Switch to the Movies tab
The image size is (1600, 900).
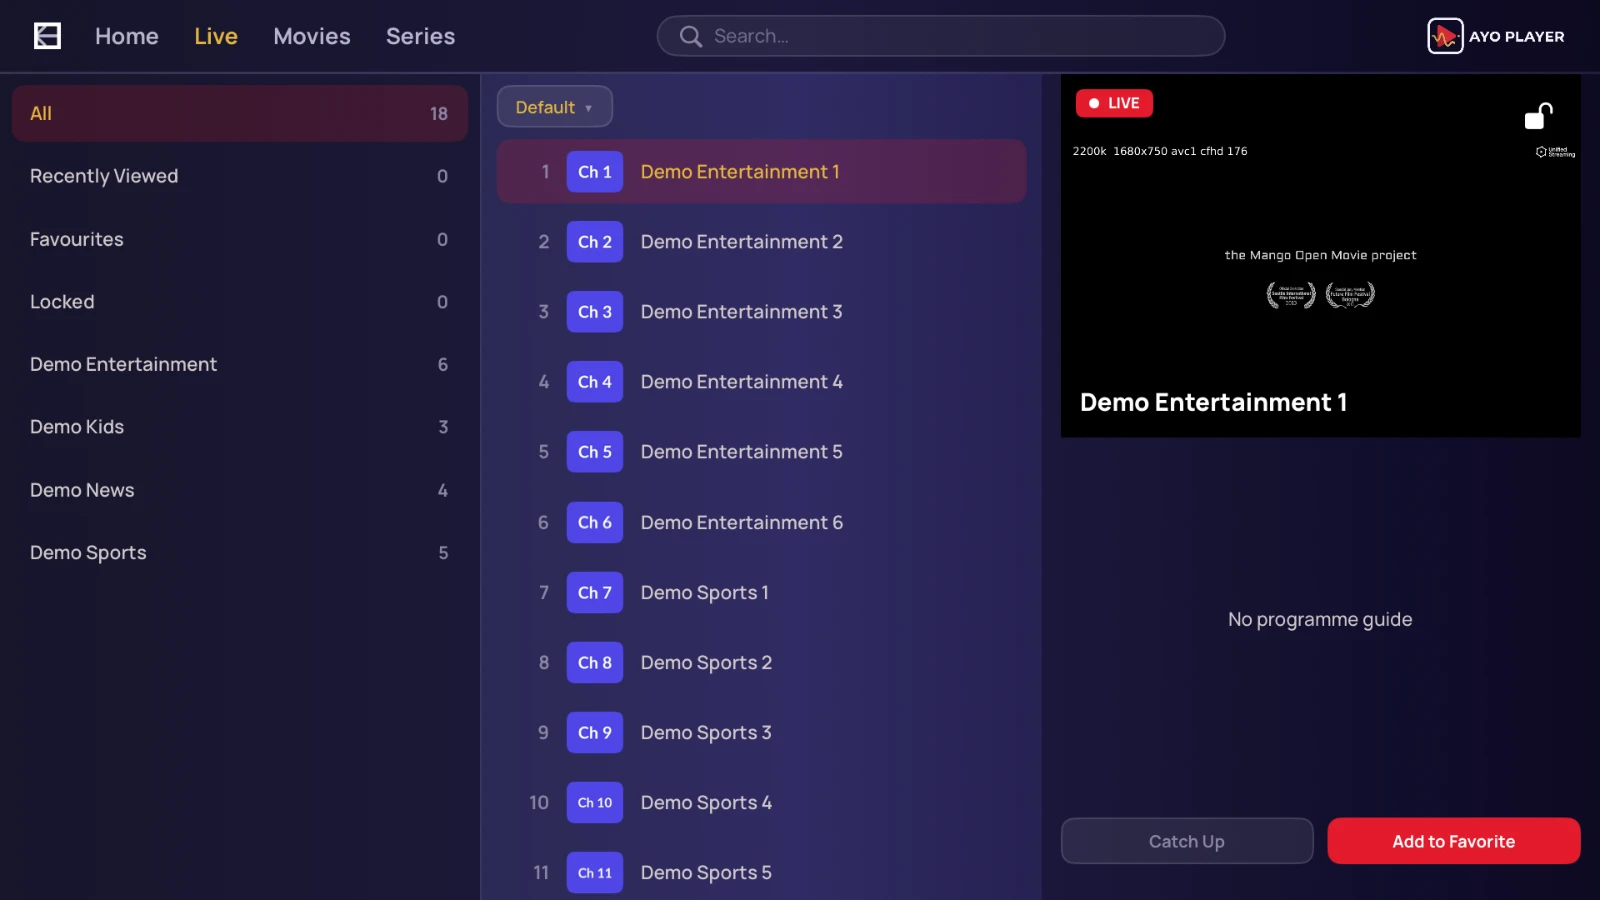312,36
